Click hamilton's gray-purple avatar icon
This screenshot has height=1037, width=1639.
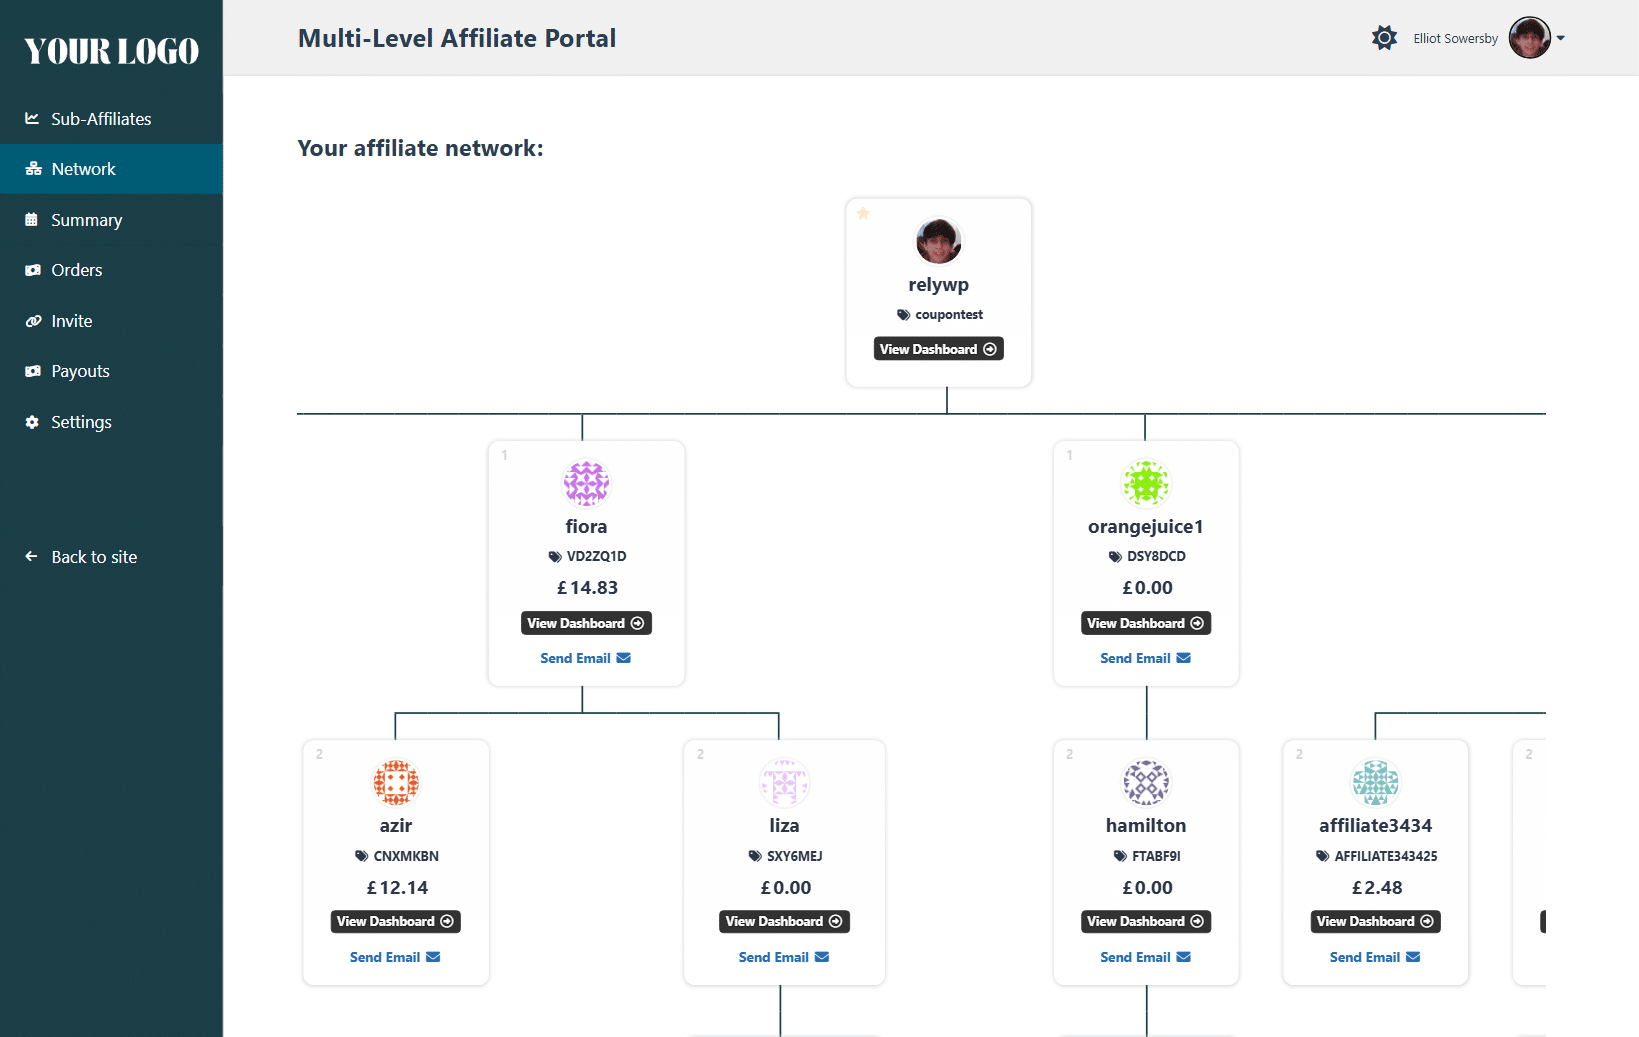pos(1146,782)
